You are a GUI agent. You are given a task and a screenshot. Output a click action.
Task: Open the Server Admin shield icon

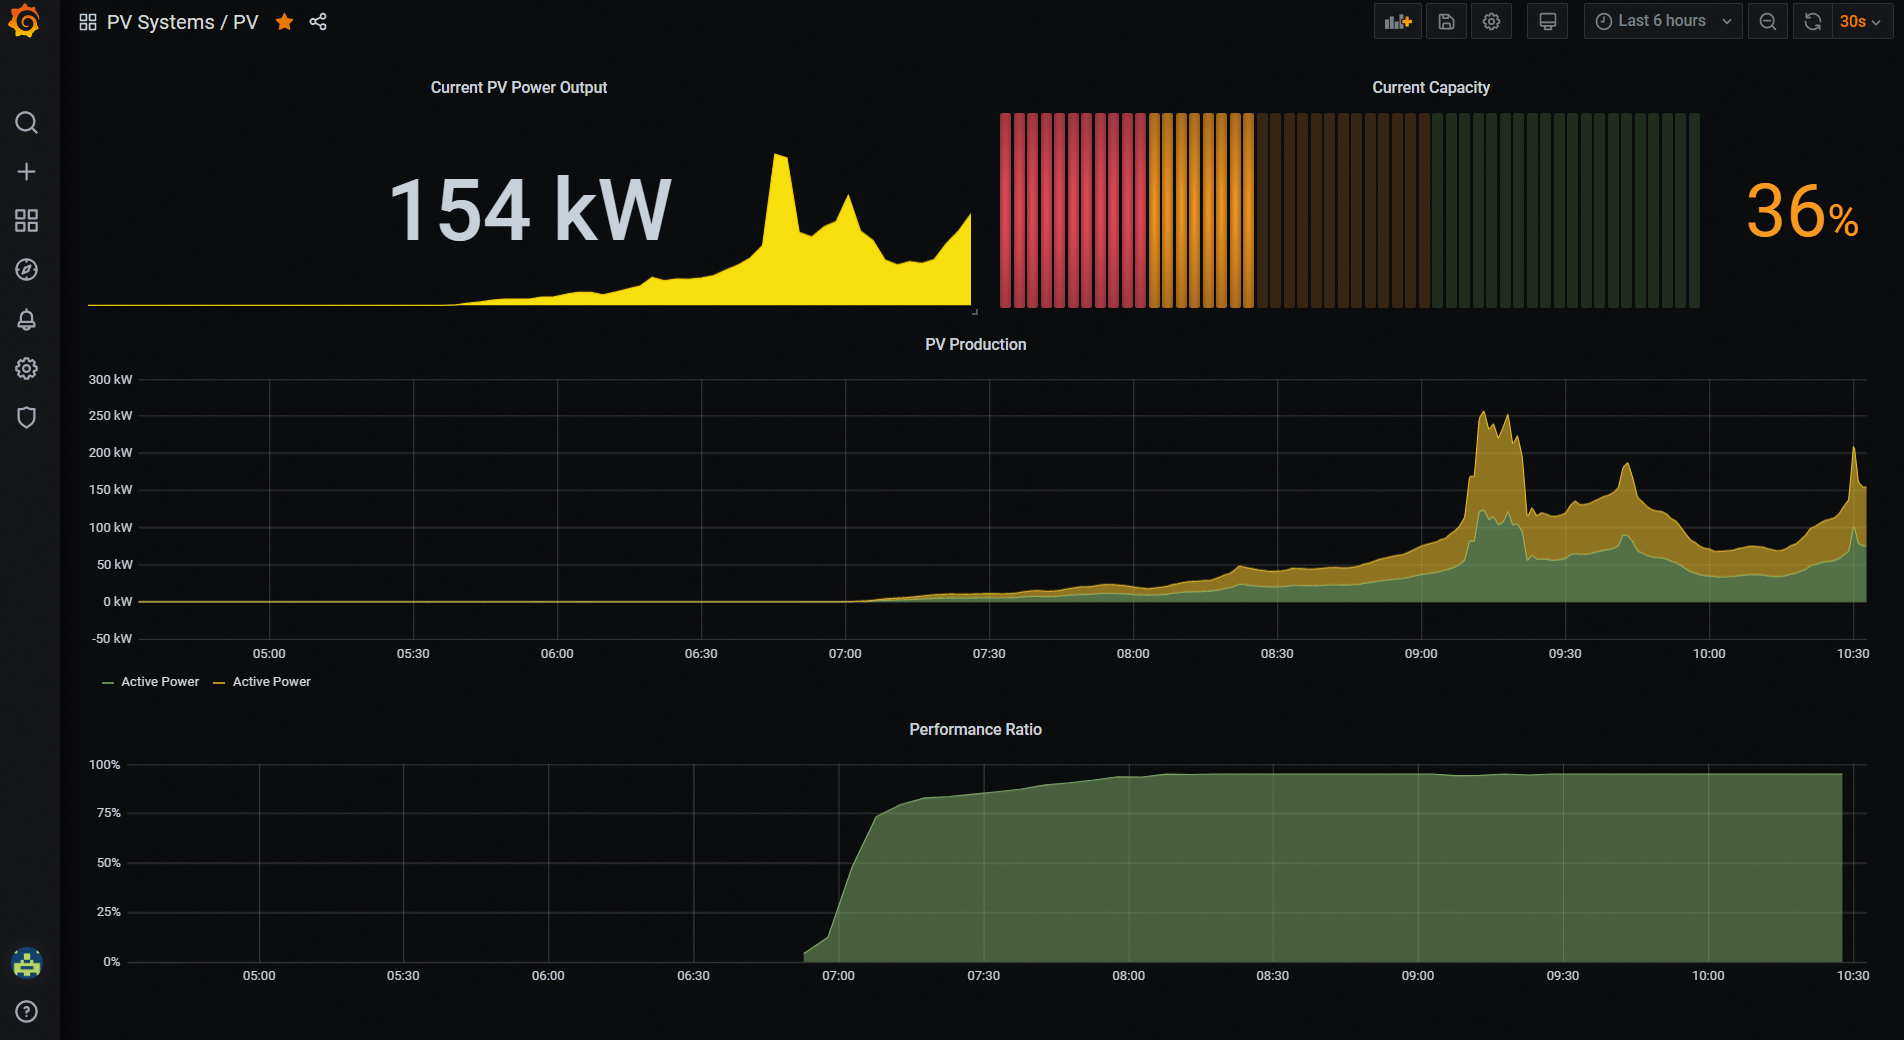tap(27, 418)
